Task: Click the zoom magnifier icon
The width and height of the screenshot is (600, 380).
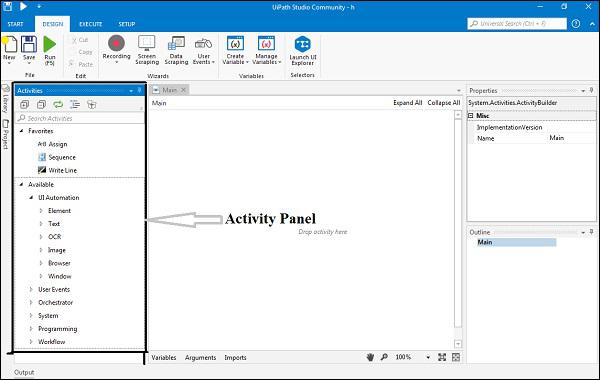Action: coord(384,357)
